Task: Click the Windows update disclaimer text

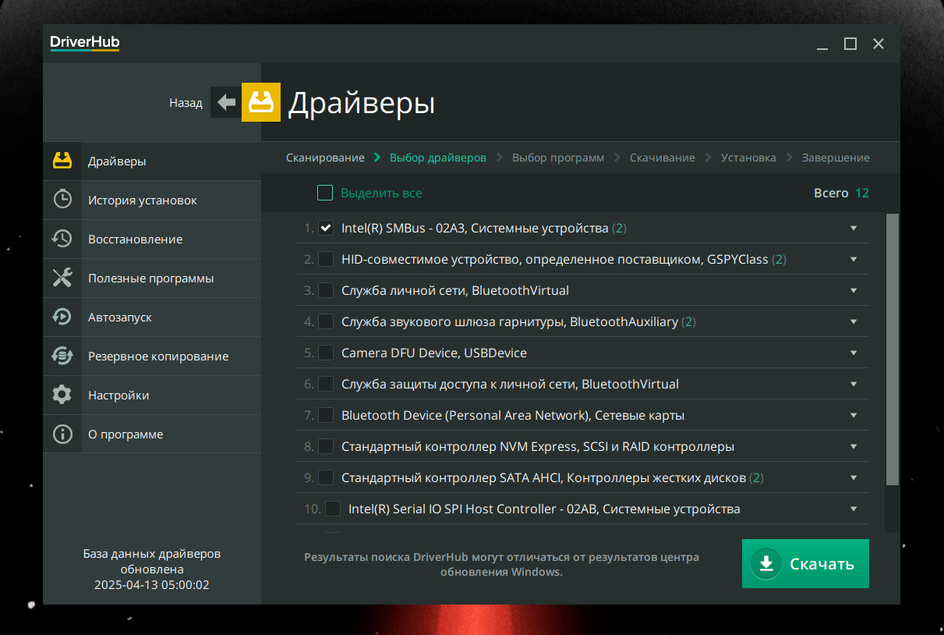Action: click(x=501, y=564)
